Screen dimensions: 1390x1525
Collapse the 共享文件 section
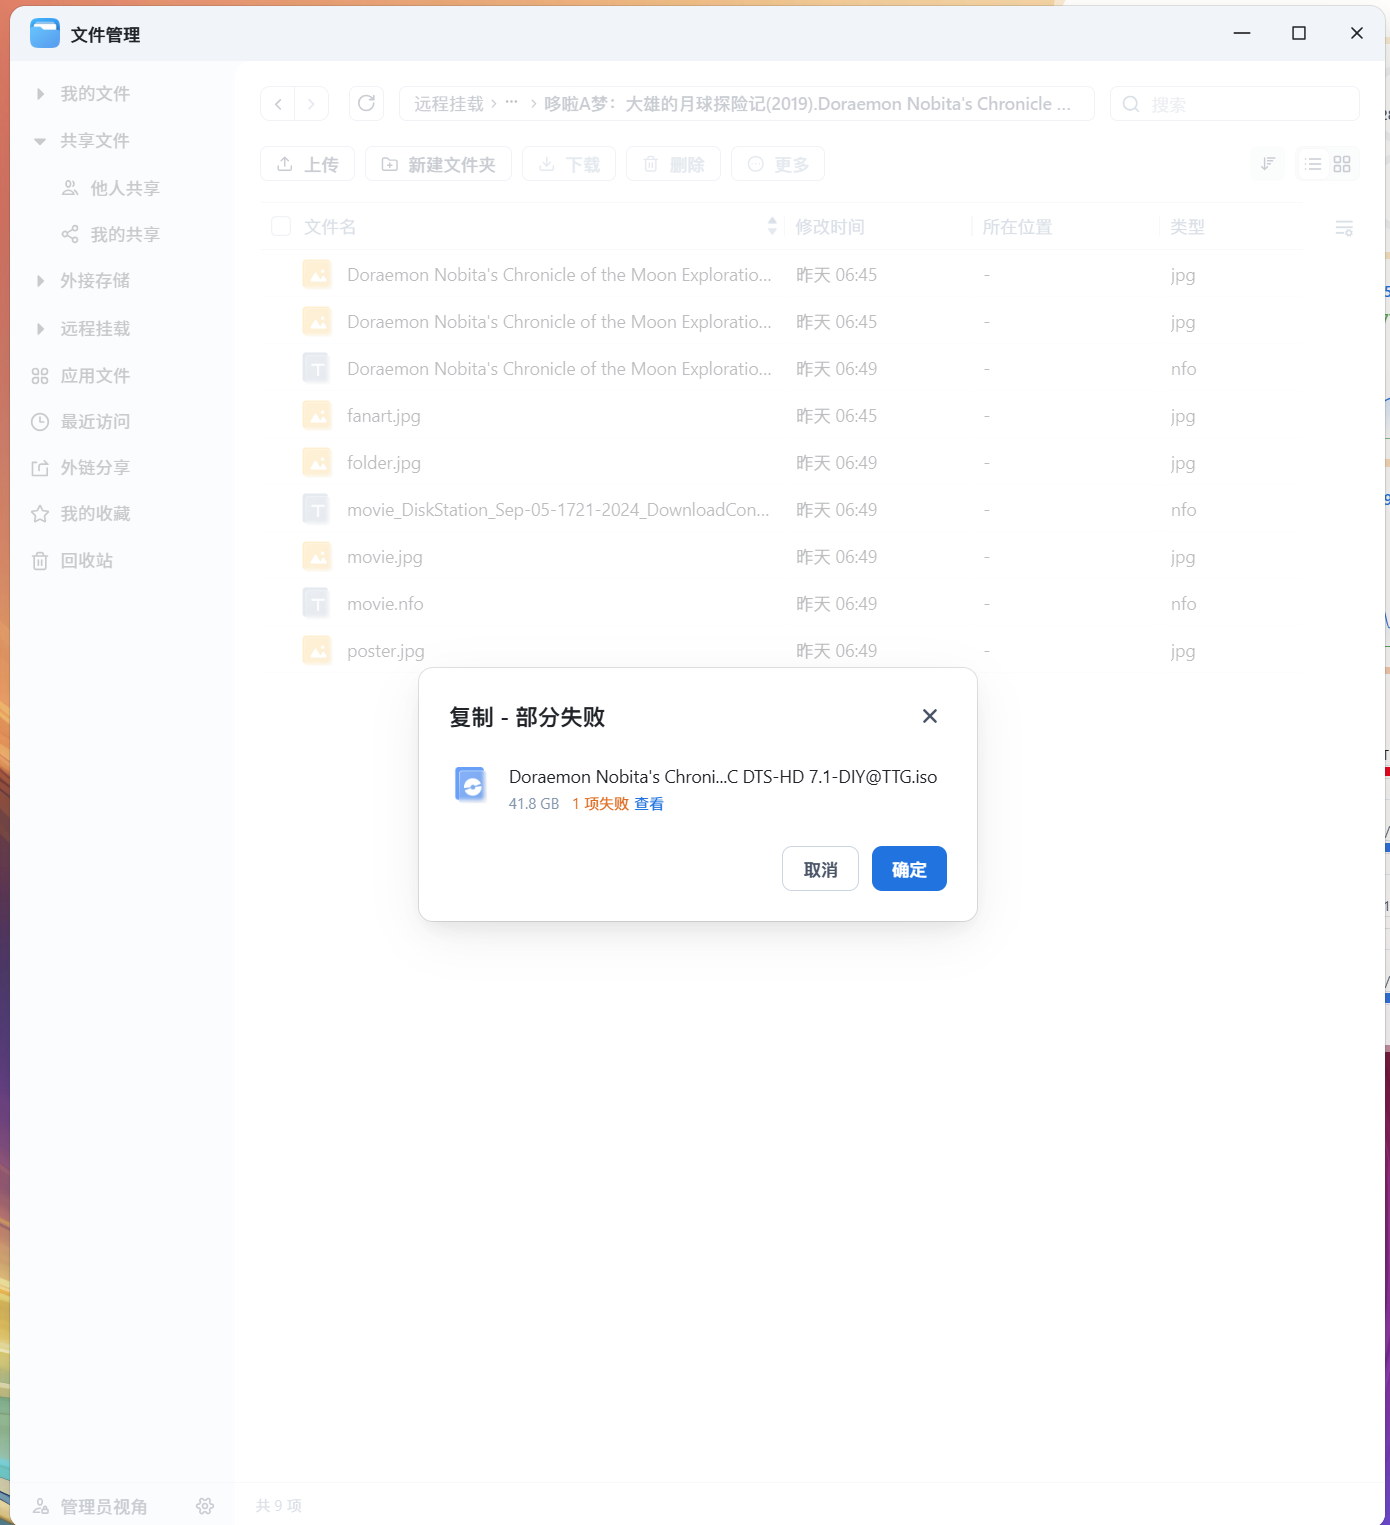pyautogui.click(x=40, y=140)
